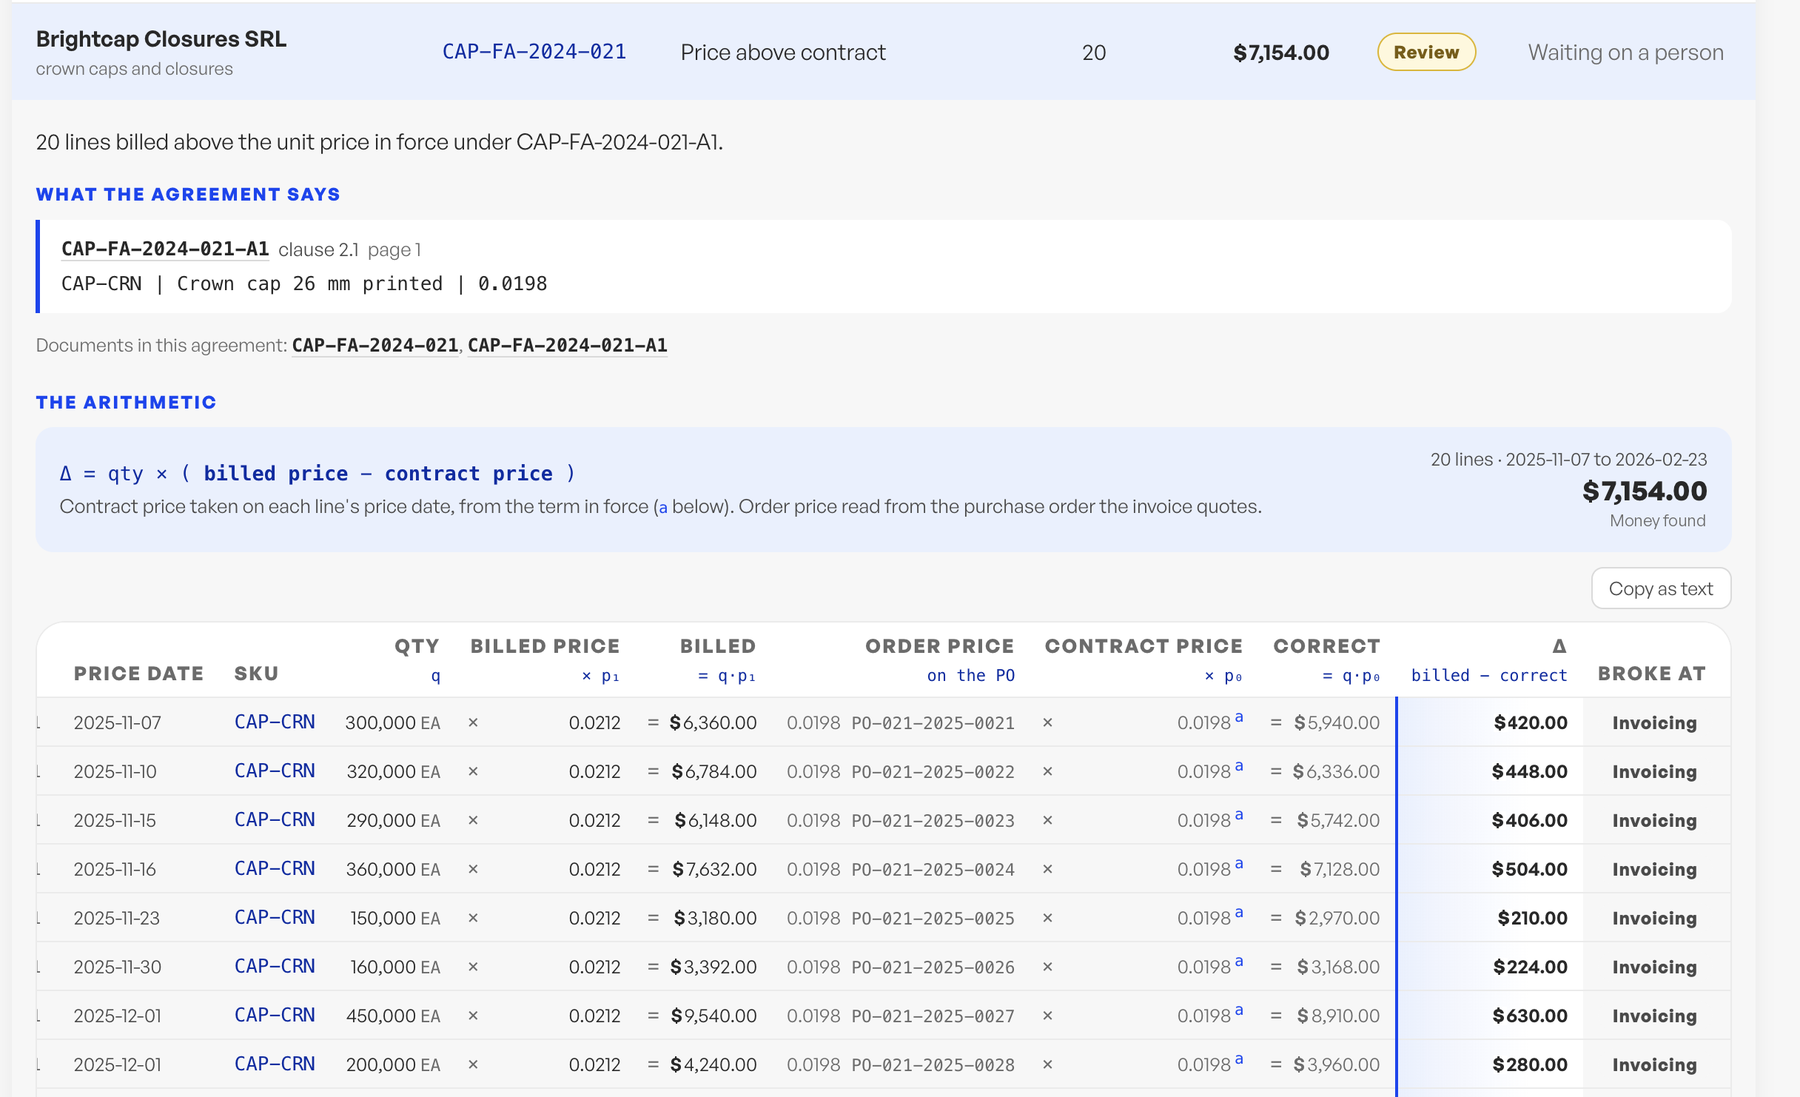Click the BROKE AT column header
1800x1097 pixels.
click(1651, 674)
